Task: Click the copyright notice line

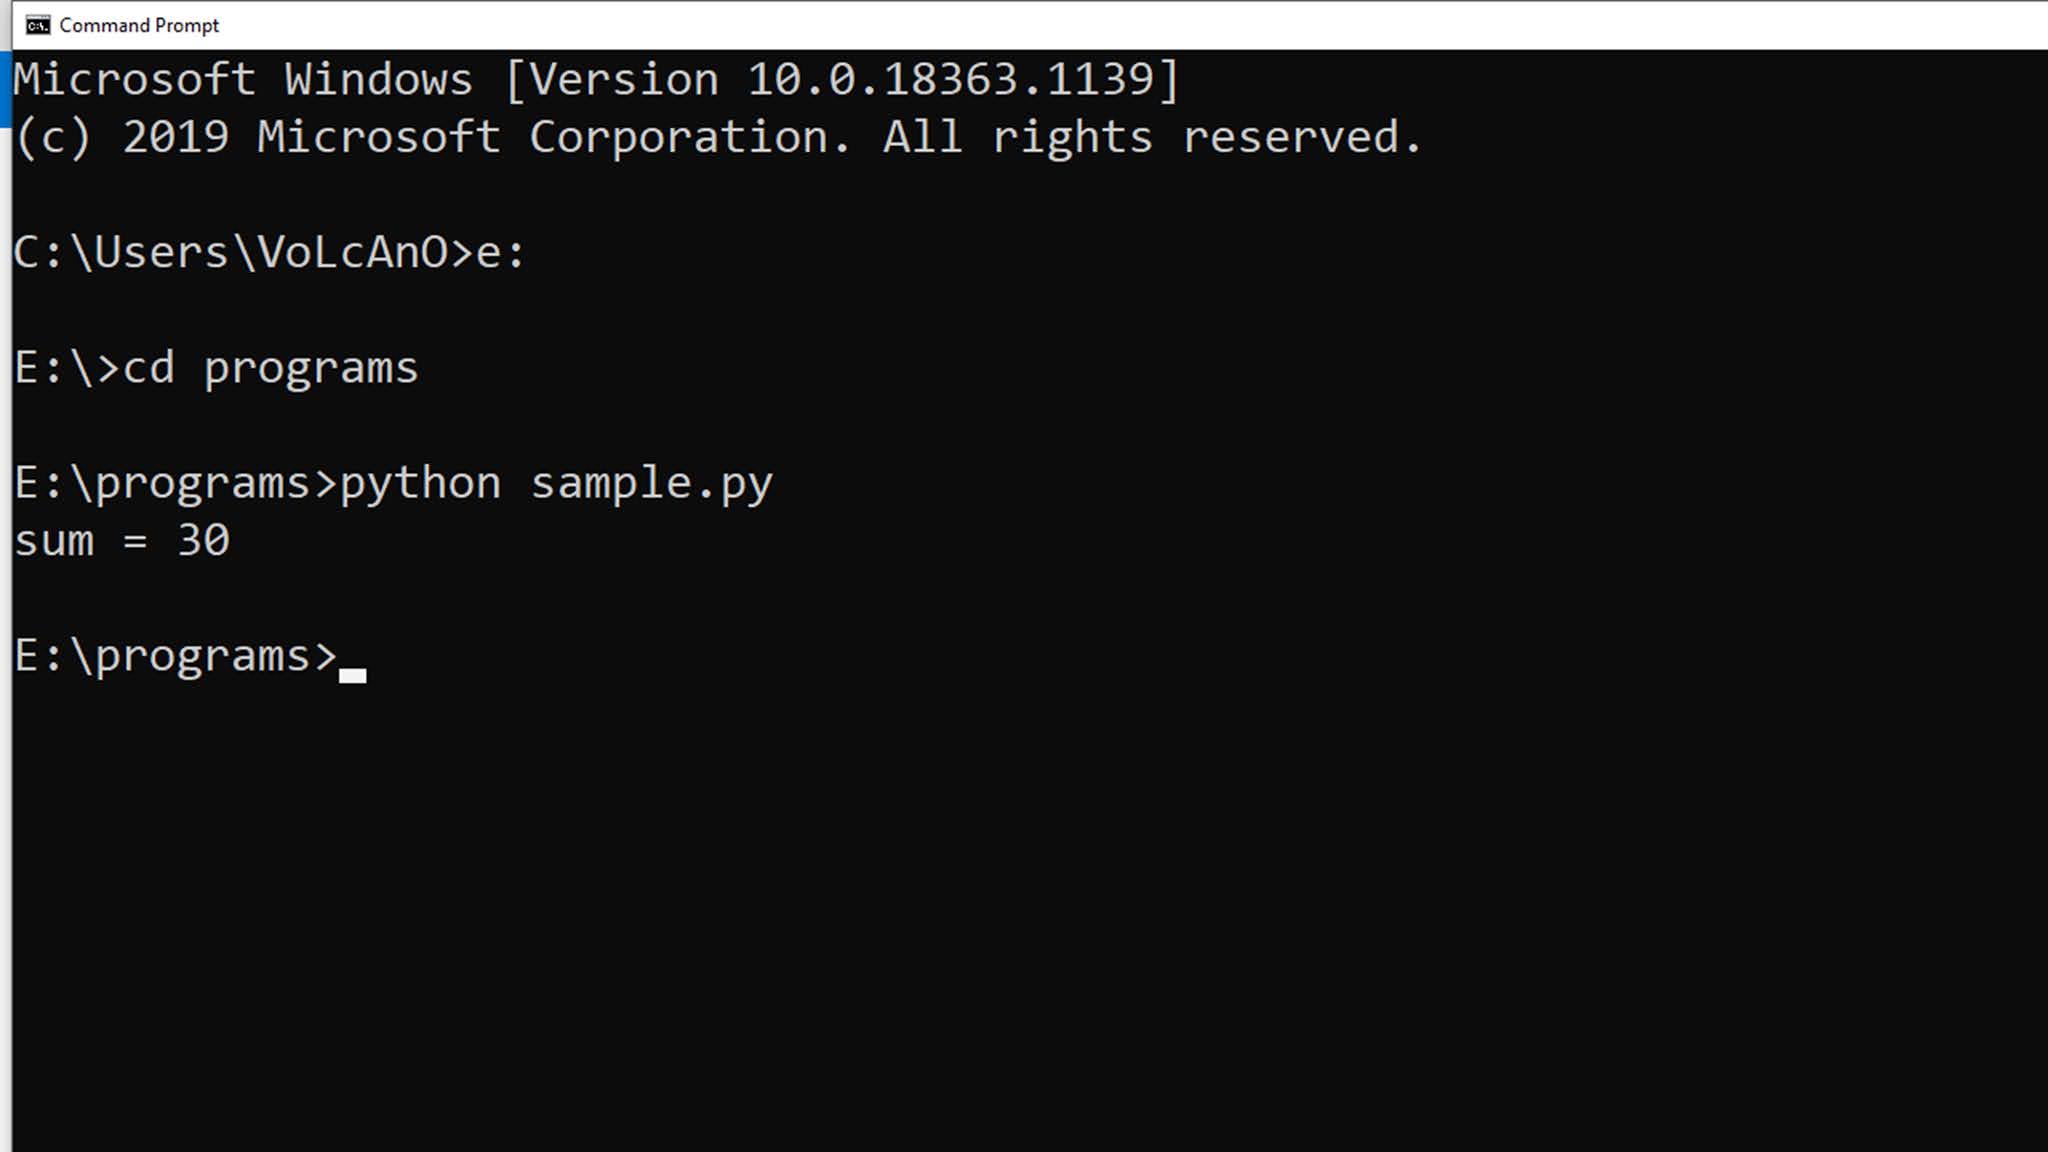Action: click(716, 136)
